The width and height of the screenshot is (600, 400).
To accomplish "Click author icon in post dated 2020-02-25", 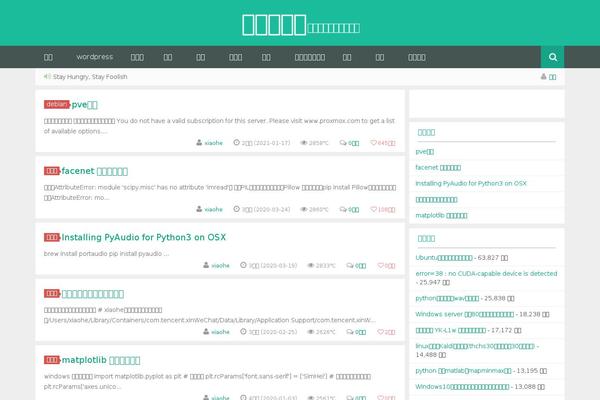I will 206,331.
